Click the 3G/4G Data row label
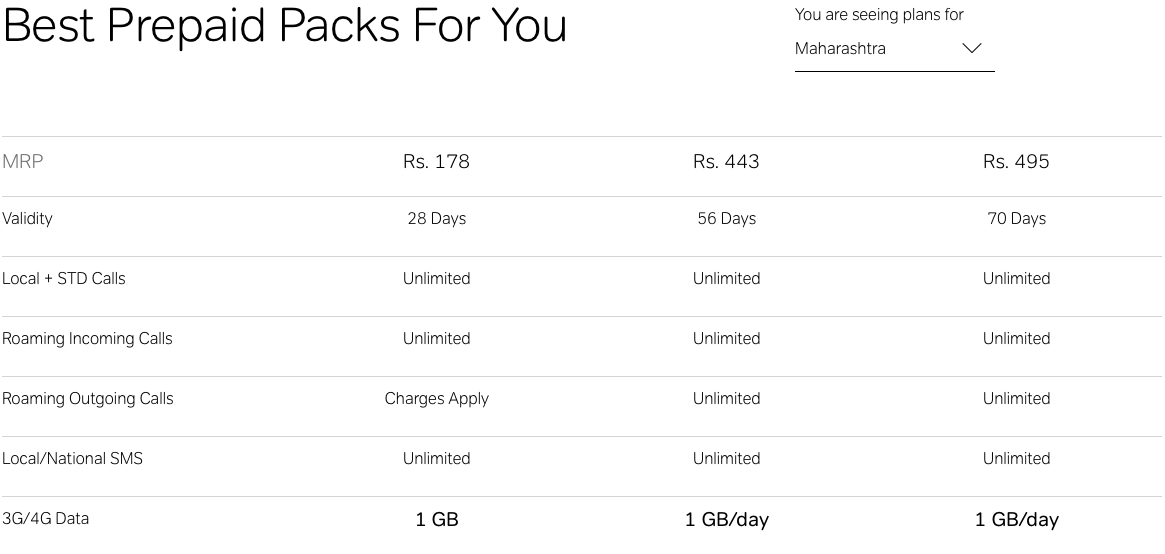1165x554 pixels. point(46,518)
